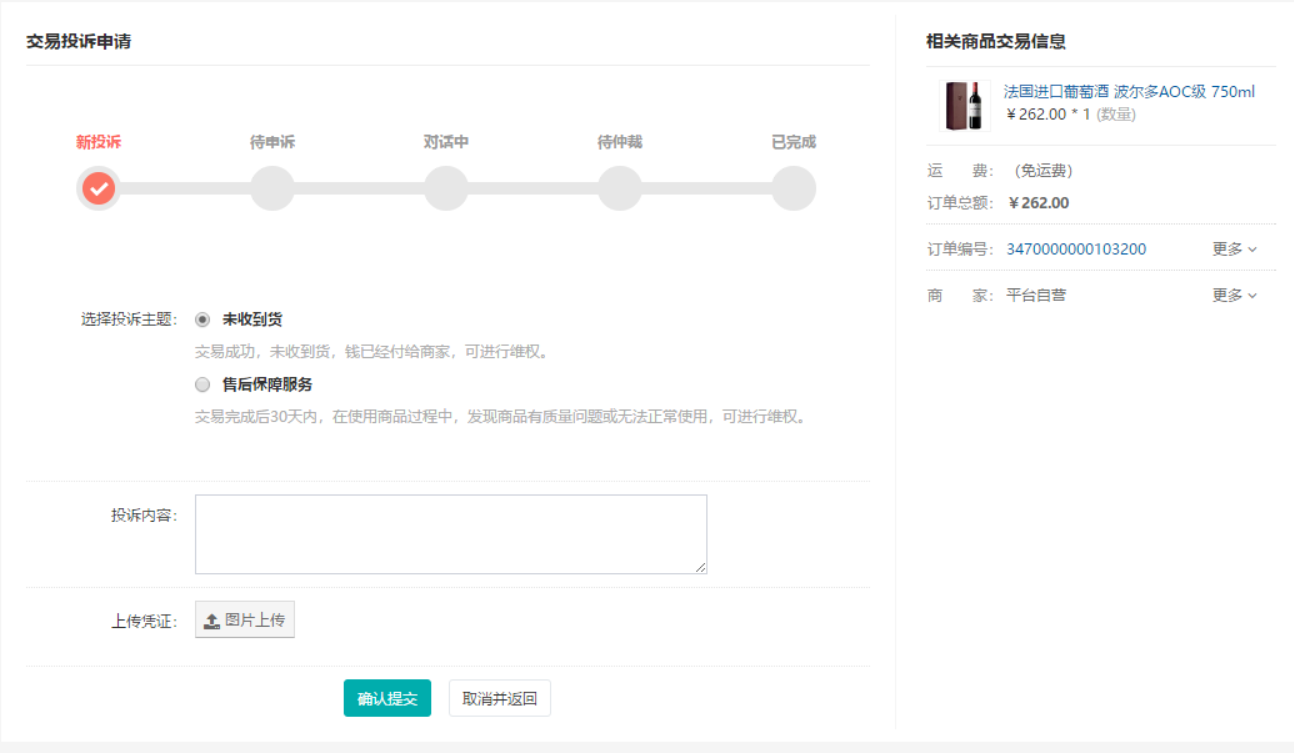Click the 售后保障服务 option label

click(x=267, y=385)
